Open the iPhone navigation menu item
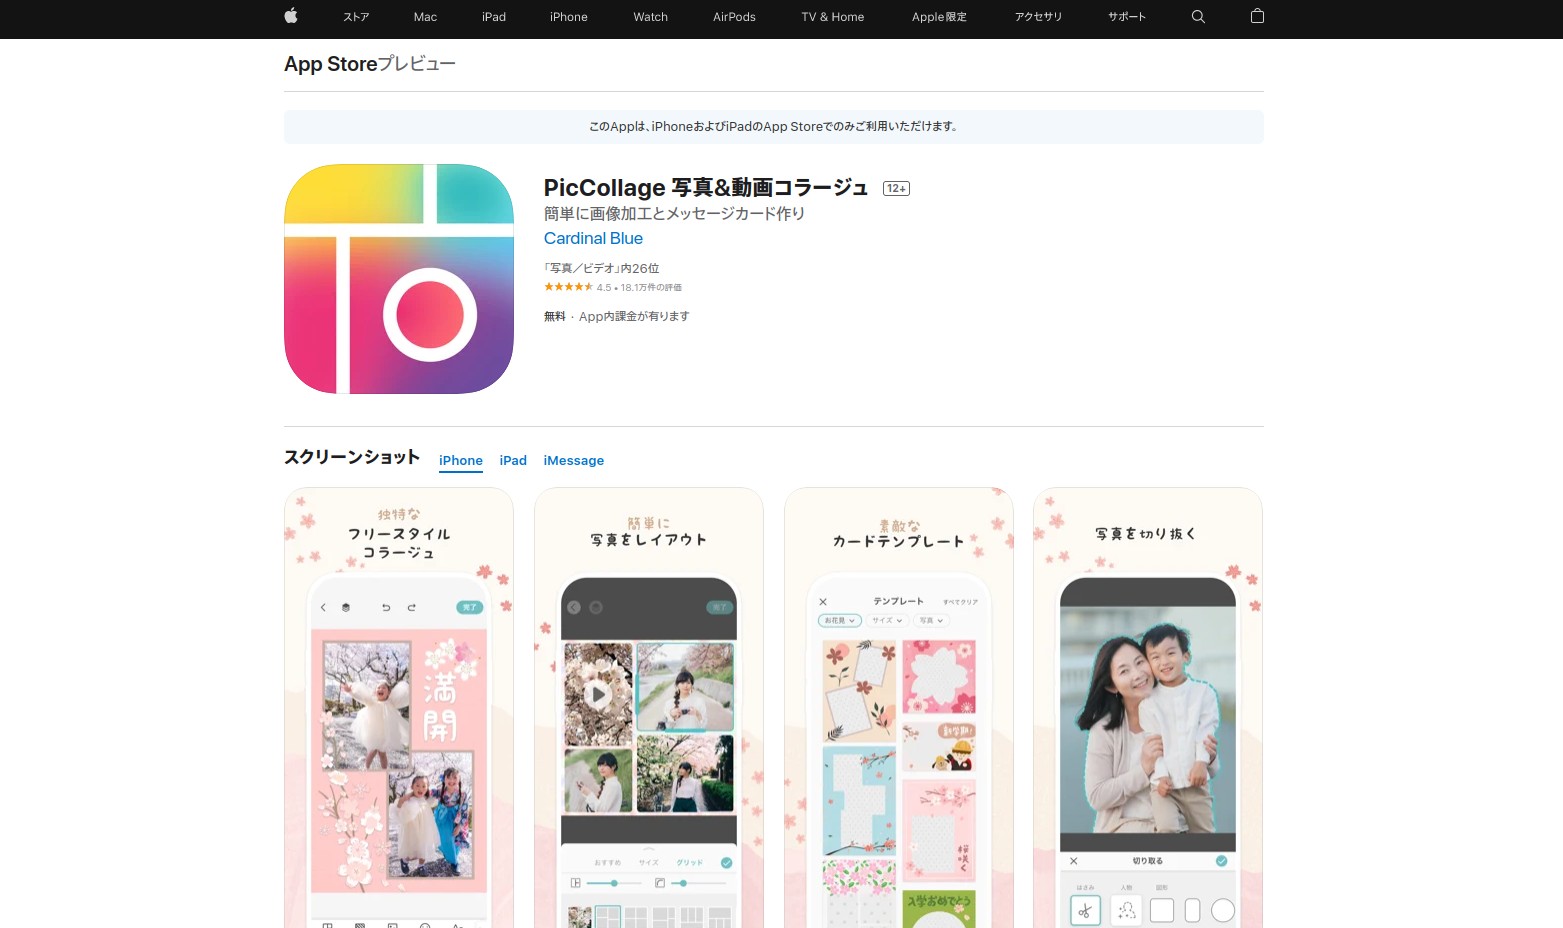The width and height of the screenshot is (1563, 928). [568, 17]
